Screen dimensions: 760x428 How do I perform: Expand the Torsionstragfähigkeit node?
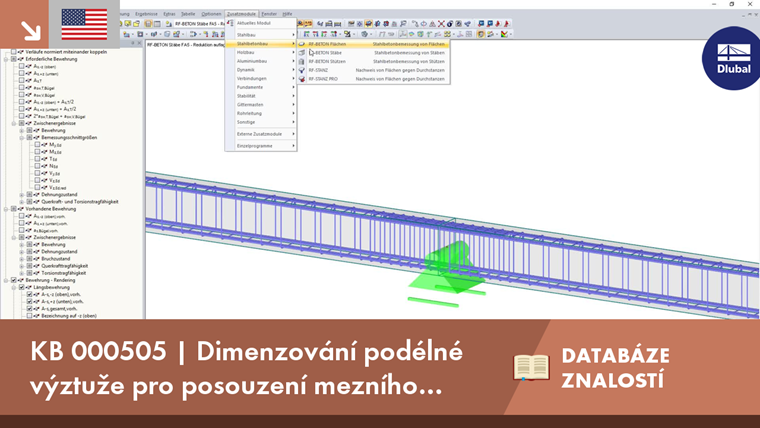[22, 273]
